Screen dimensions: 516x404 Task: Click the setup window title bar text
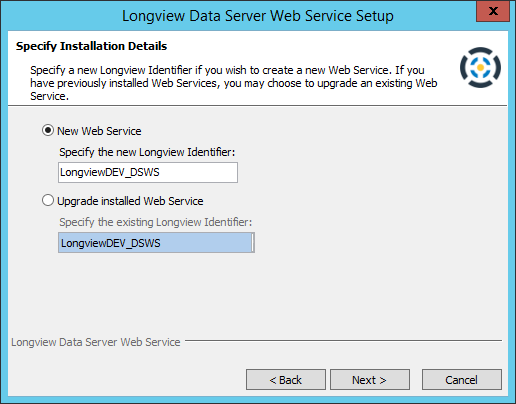coord(258,16)
